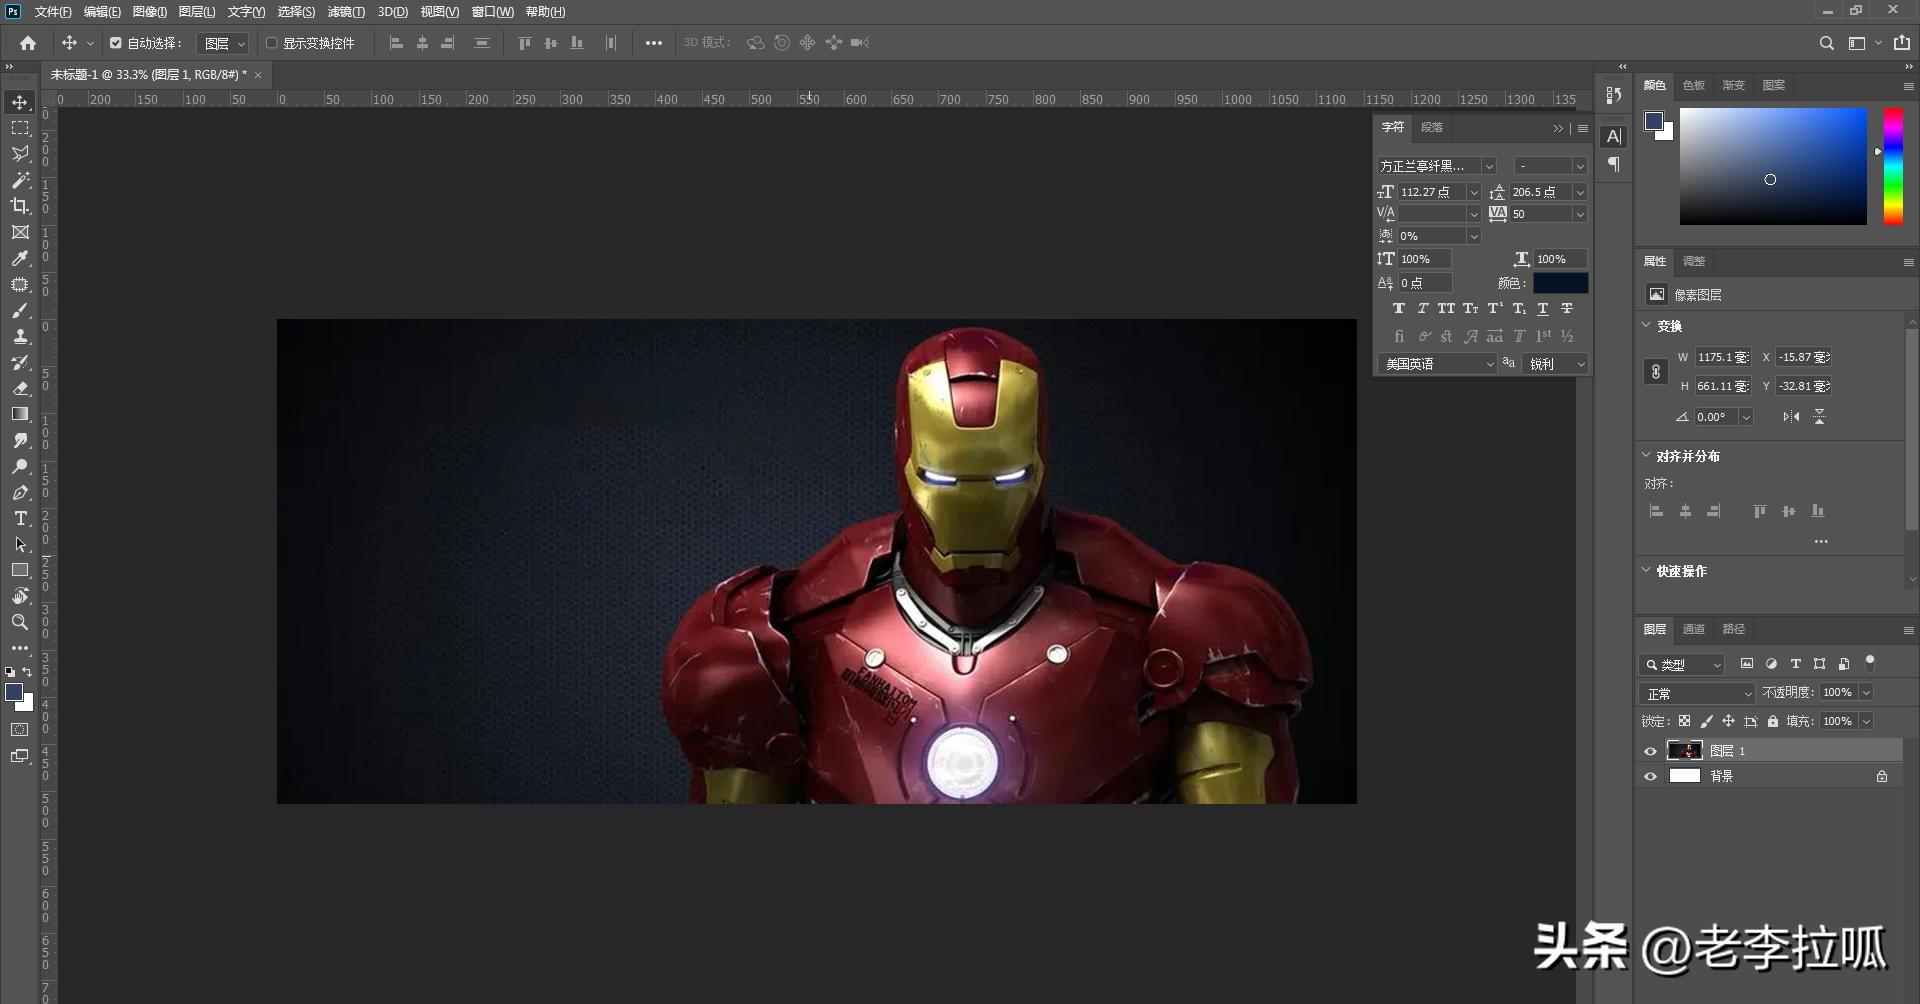
Task: Collapse the 对齐并分布 section
Action: coord(1647,456)
